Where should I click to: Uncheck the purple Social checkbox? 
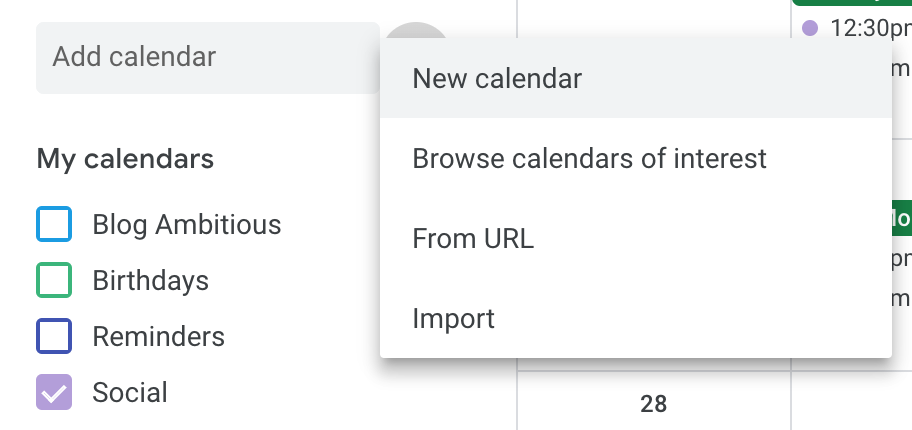[x=54, y=392]
